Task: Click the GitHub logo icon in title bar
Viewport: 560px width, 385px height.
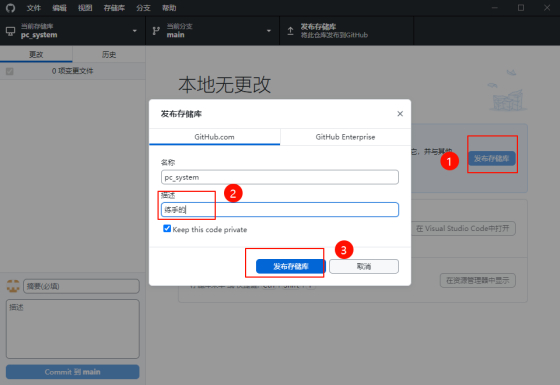Action: pos(10,8)
